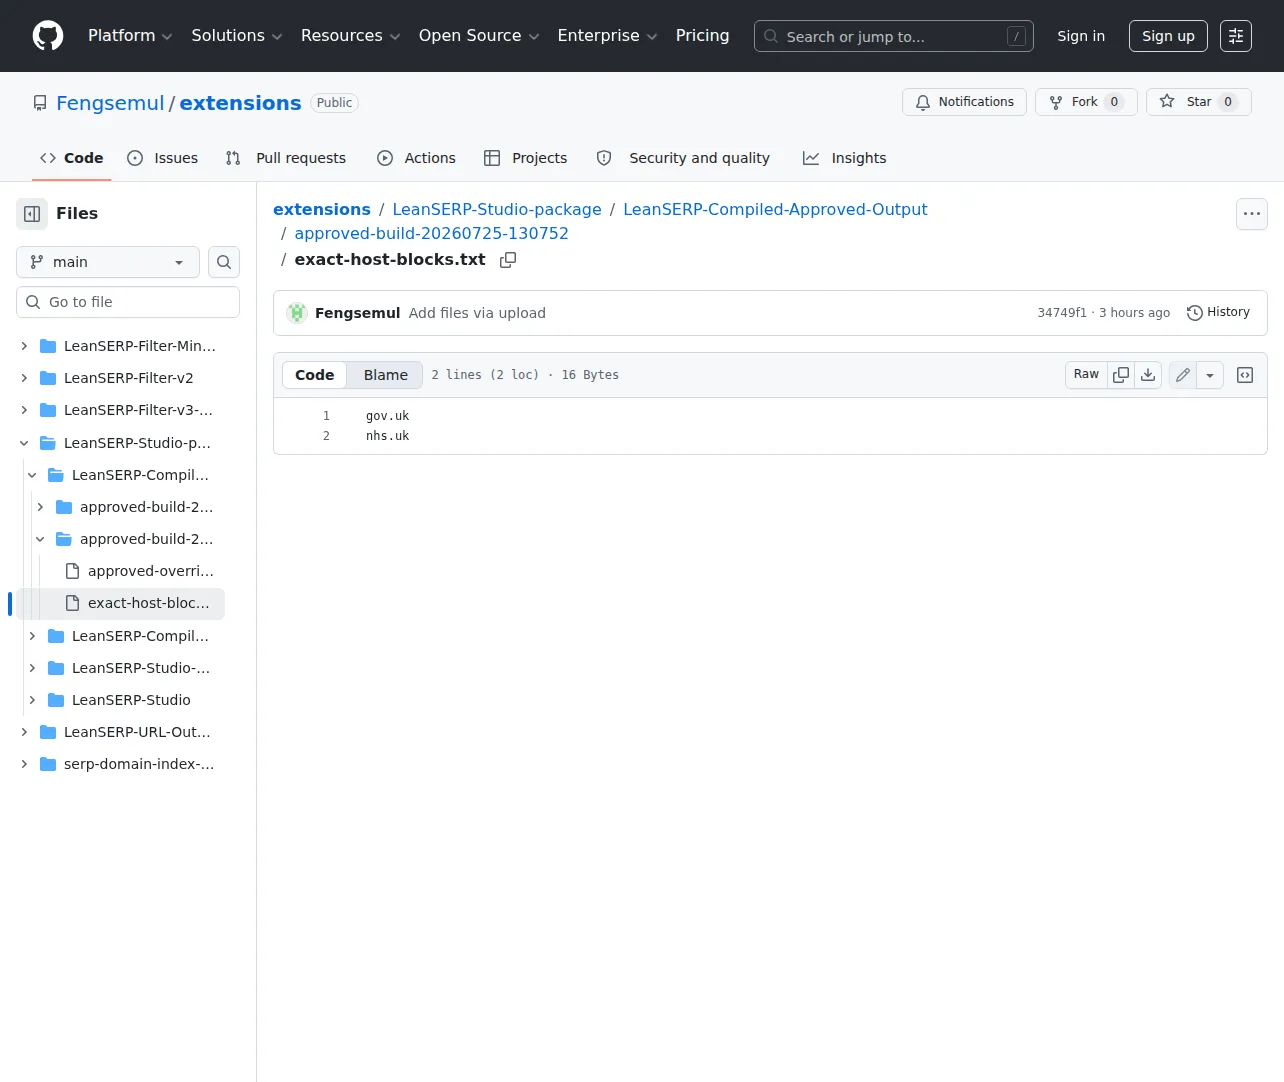This screenshot has width=1284, height=1082.
Task: Open symbols panel icon
Action: tap(1245, 375)
